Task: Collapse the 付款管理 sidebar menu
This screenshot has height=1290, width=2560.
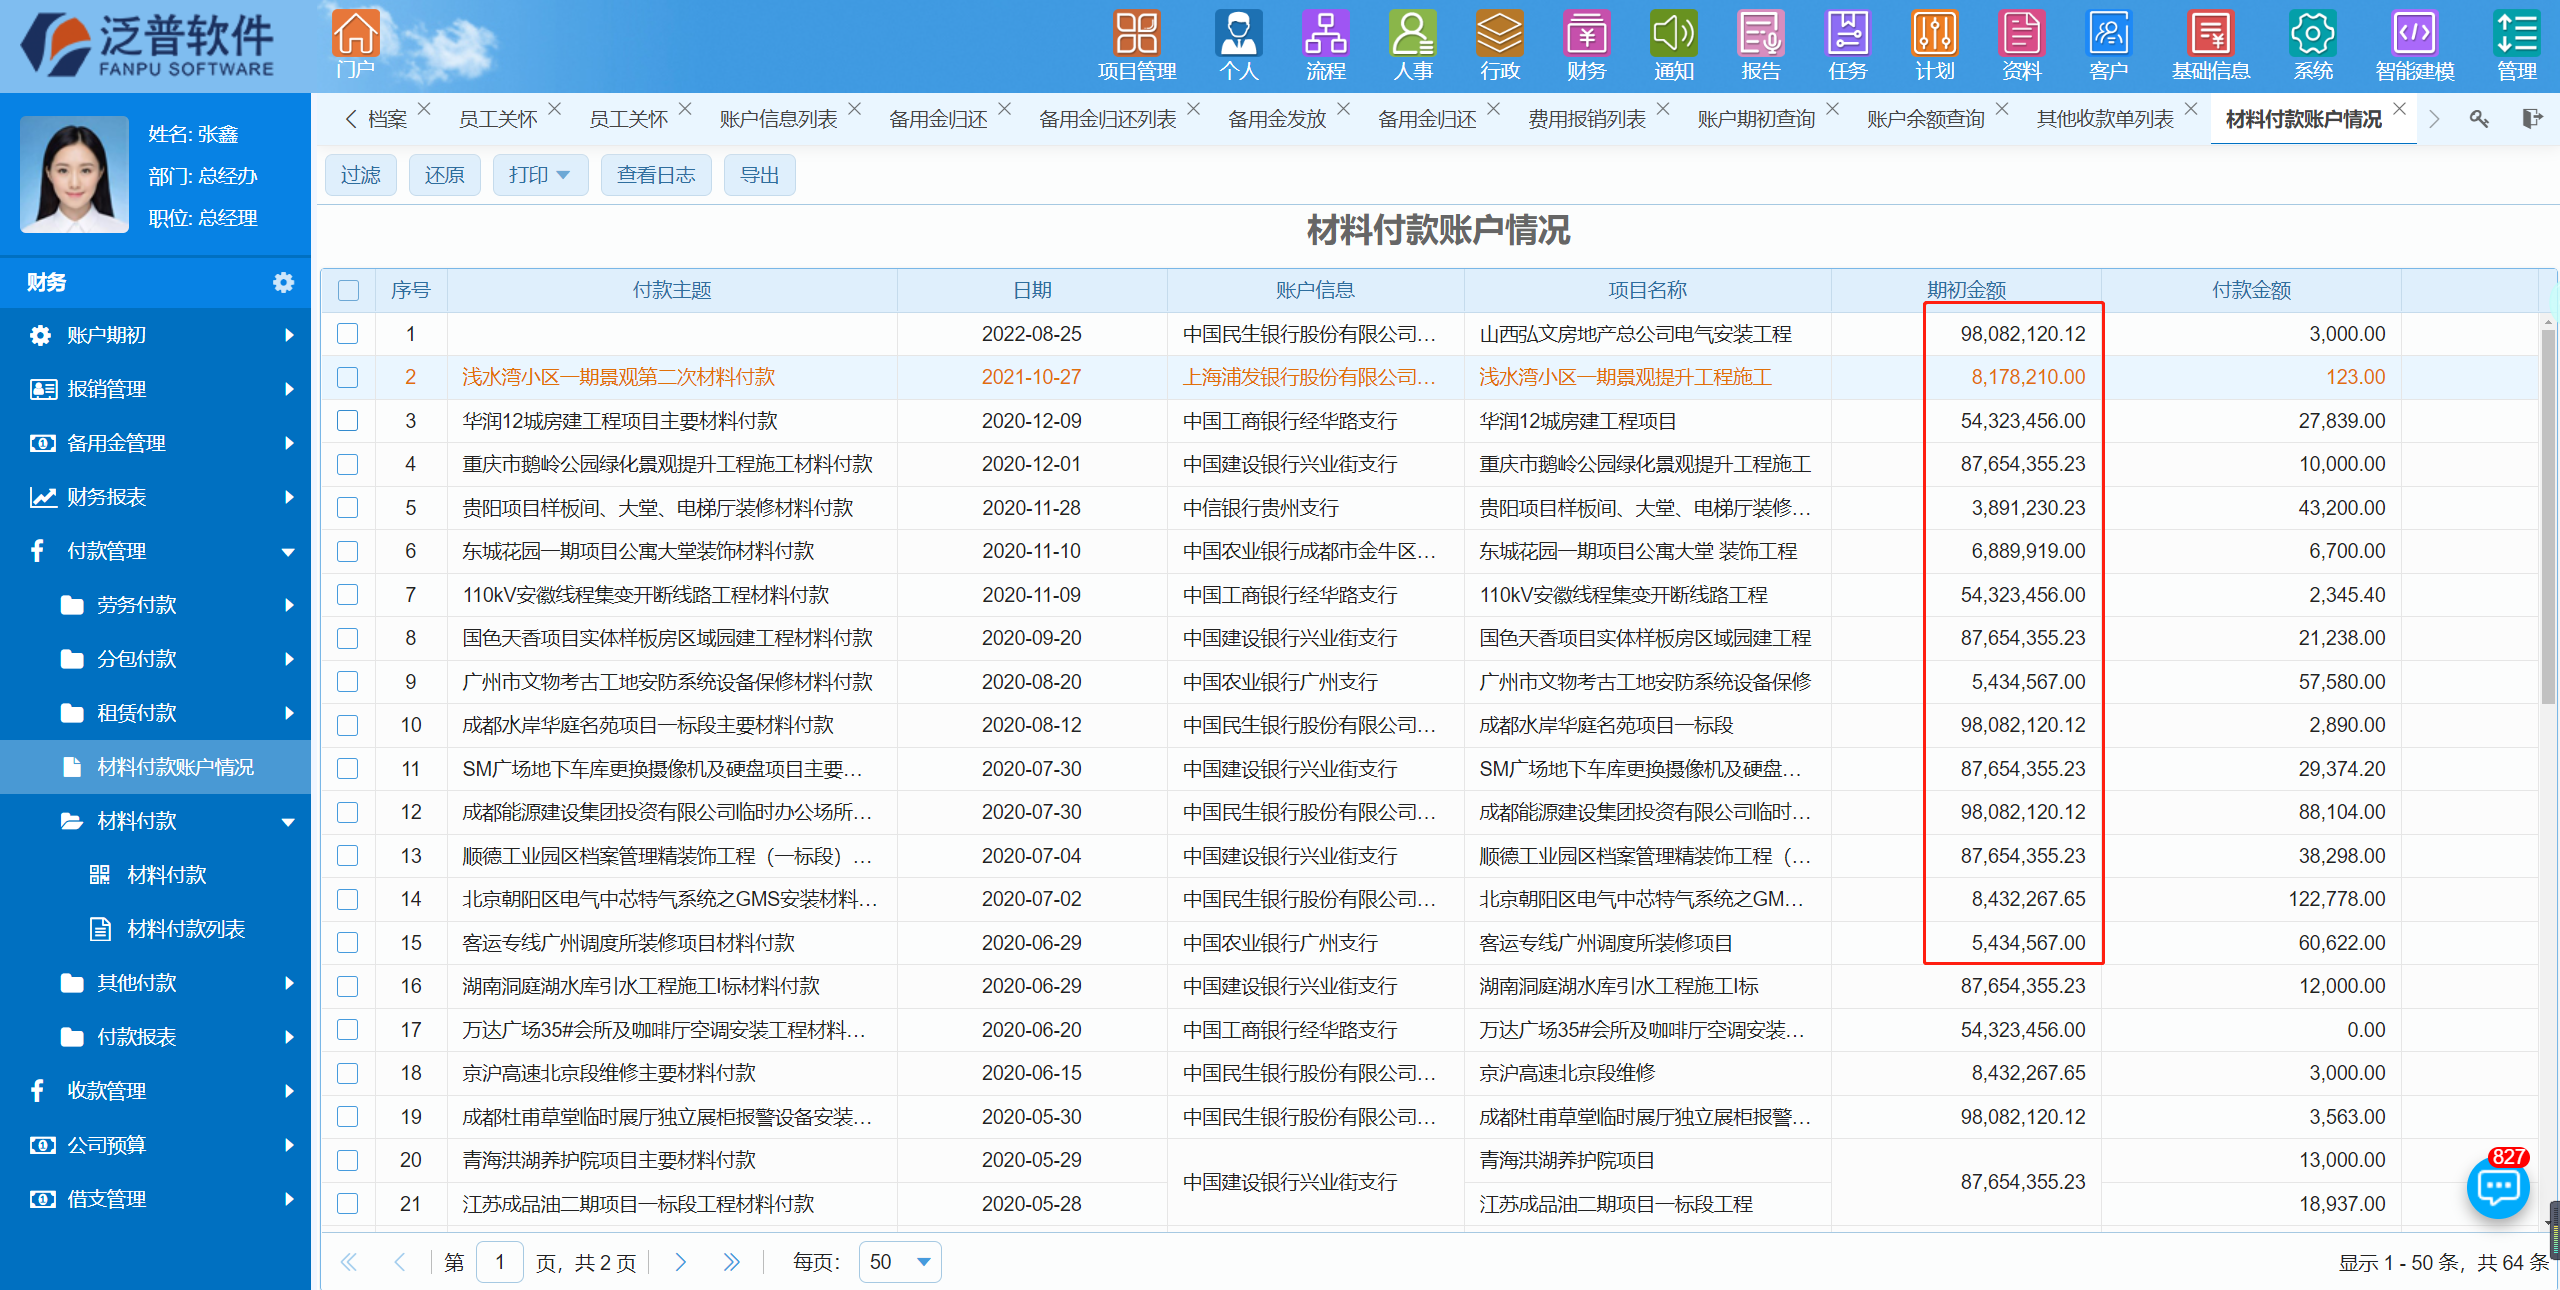Action: coord(155,551)
